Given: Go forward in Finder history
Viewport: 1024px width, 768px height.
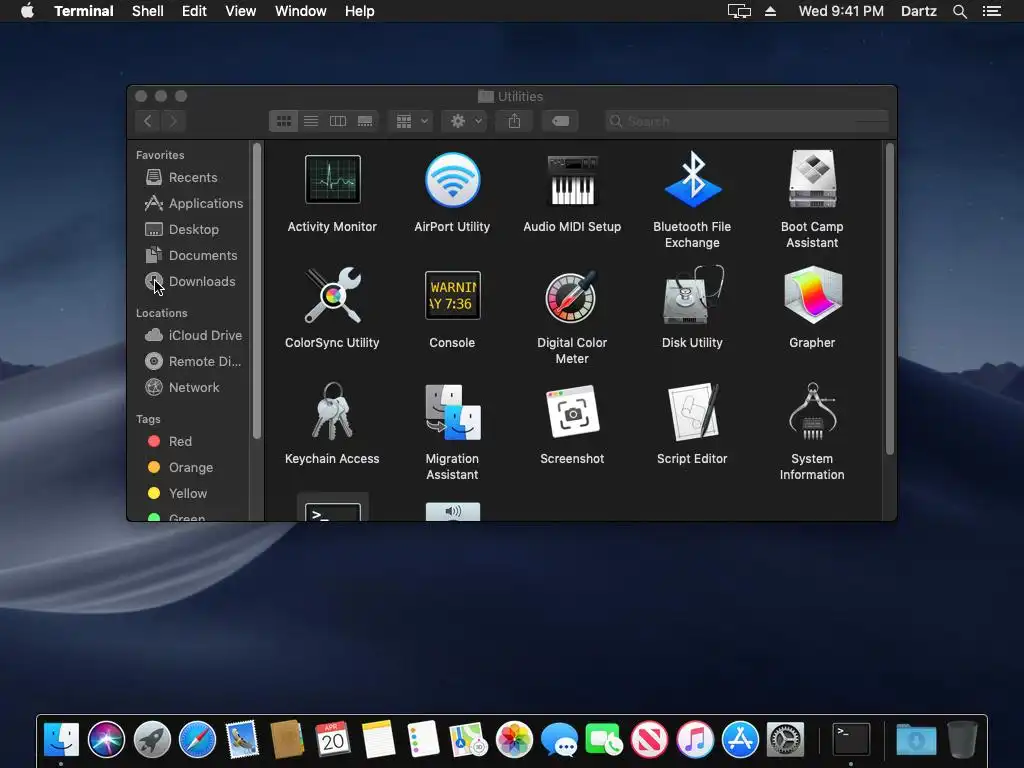Looking at the screenshot, I should [174, 121].
